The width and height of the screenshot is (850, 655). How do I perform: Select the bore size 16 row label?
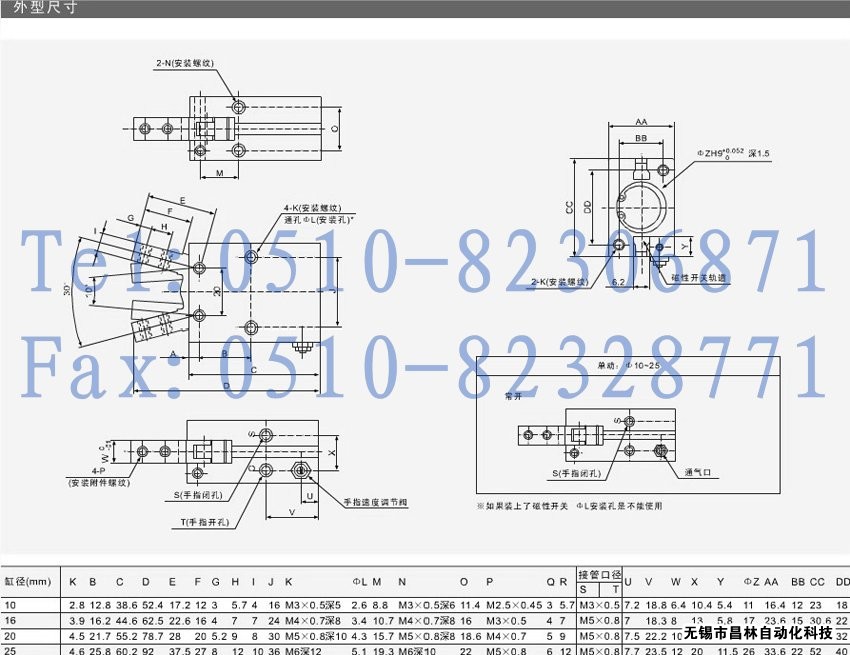(x=10, y=620)
